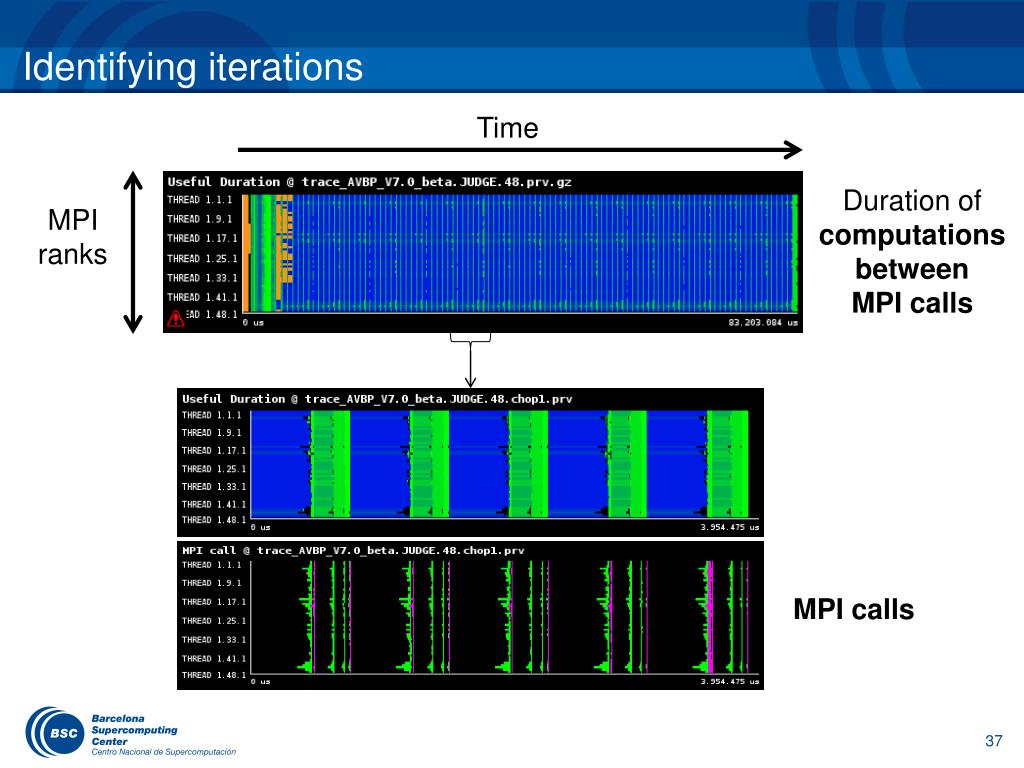This screenshot has width=1024, height=768.
Task: Select THREAD 1.41.1 in the Useful Duration chop1 window
Action: tap(214, 505)
